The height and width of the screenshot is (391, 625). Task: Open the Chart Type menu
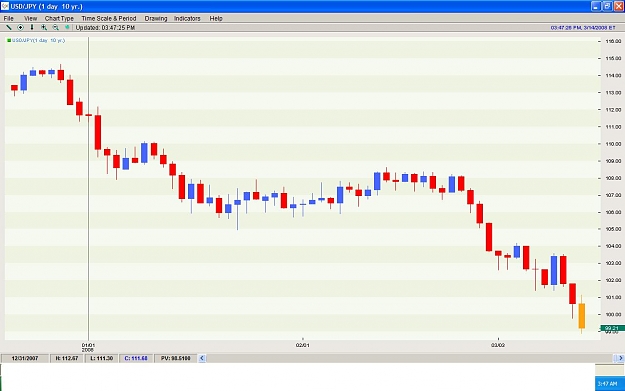pyautogui.click(x=59, y=18)
